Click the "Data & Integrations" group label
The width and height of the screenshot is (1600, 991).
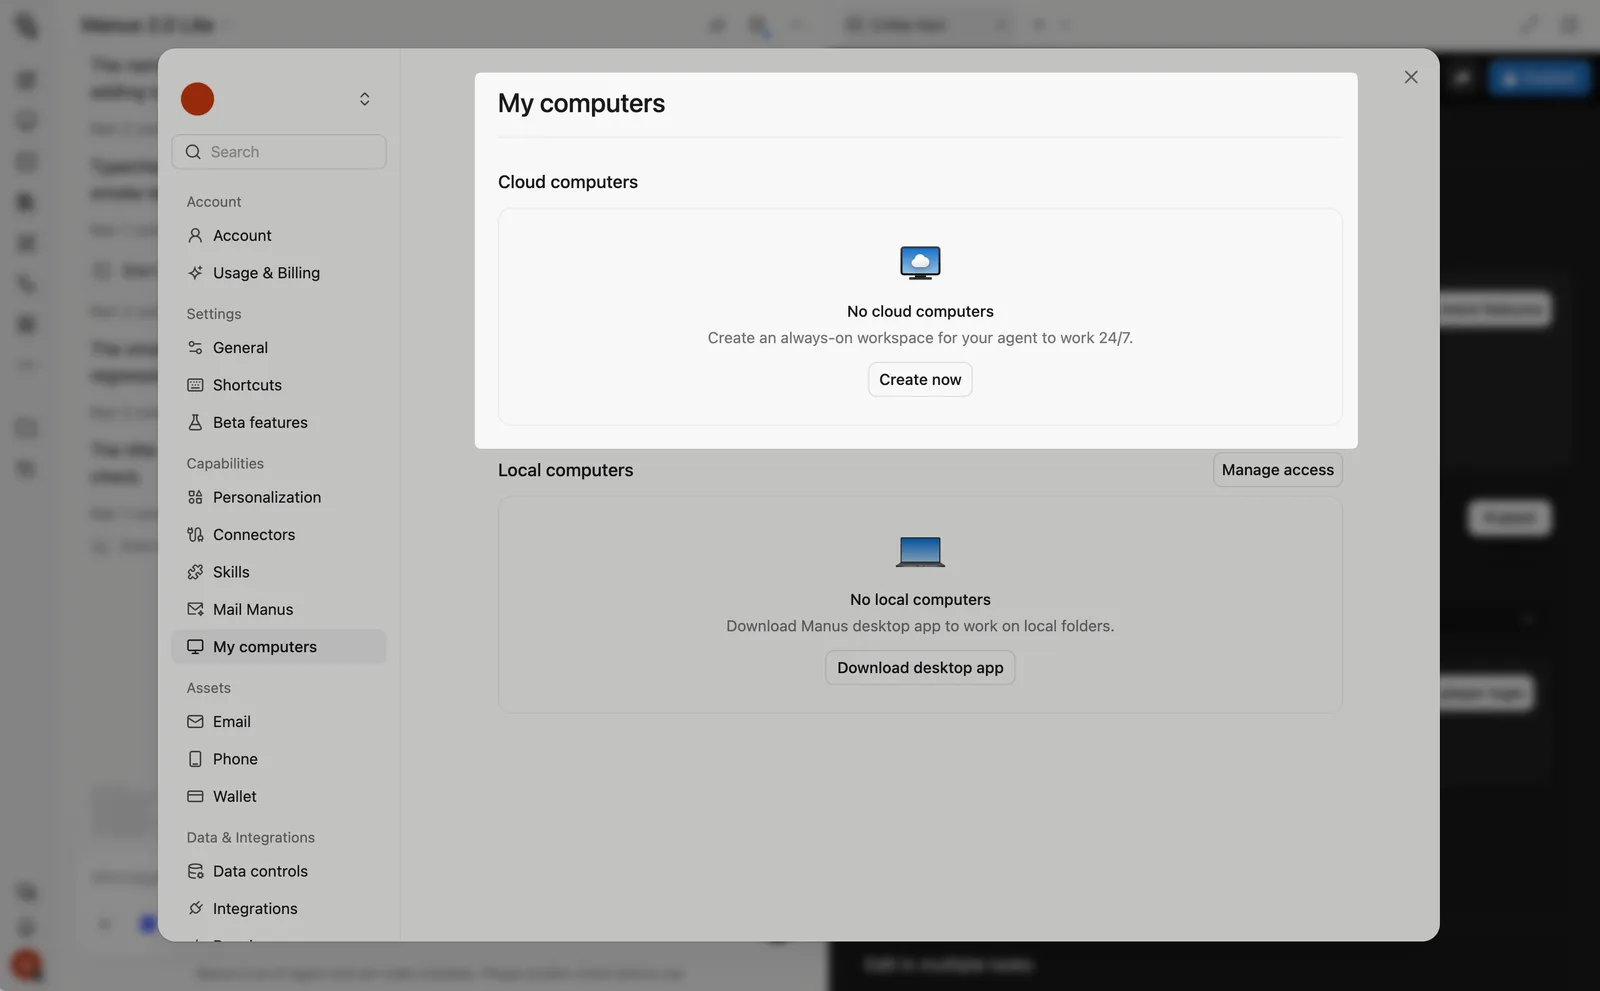click(x=251, y=837)
